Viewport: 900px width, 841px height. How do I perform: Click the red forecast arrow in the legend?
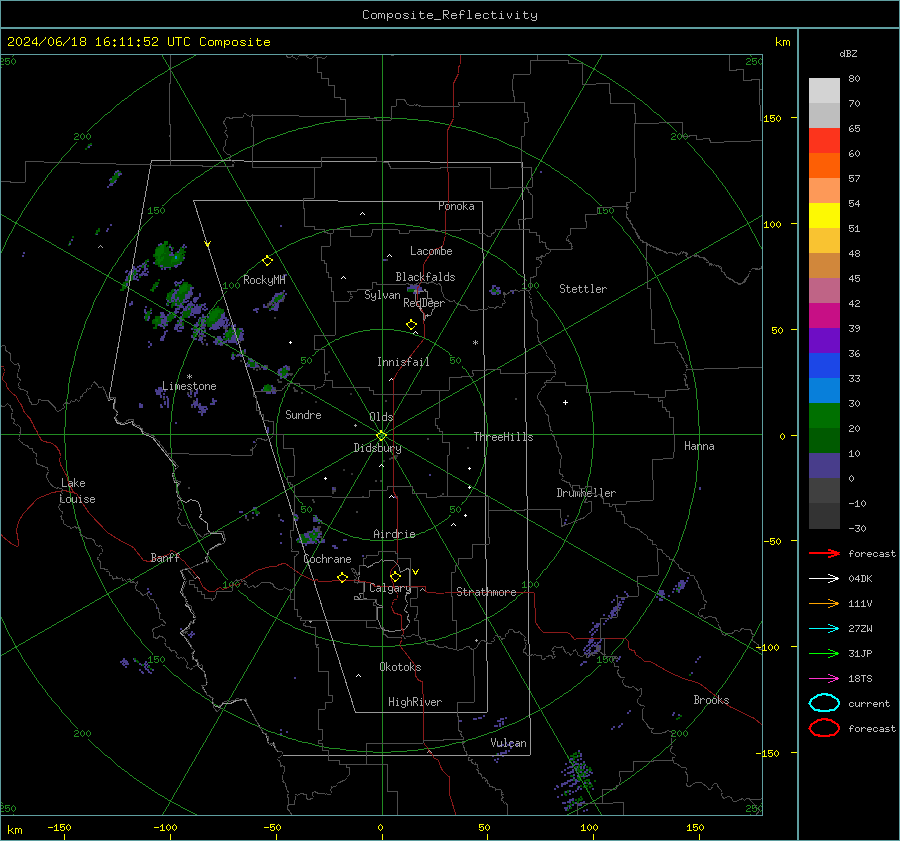coord(824,553)
